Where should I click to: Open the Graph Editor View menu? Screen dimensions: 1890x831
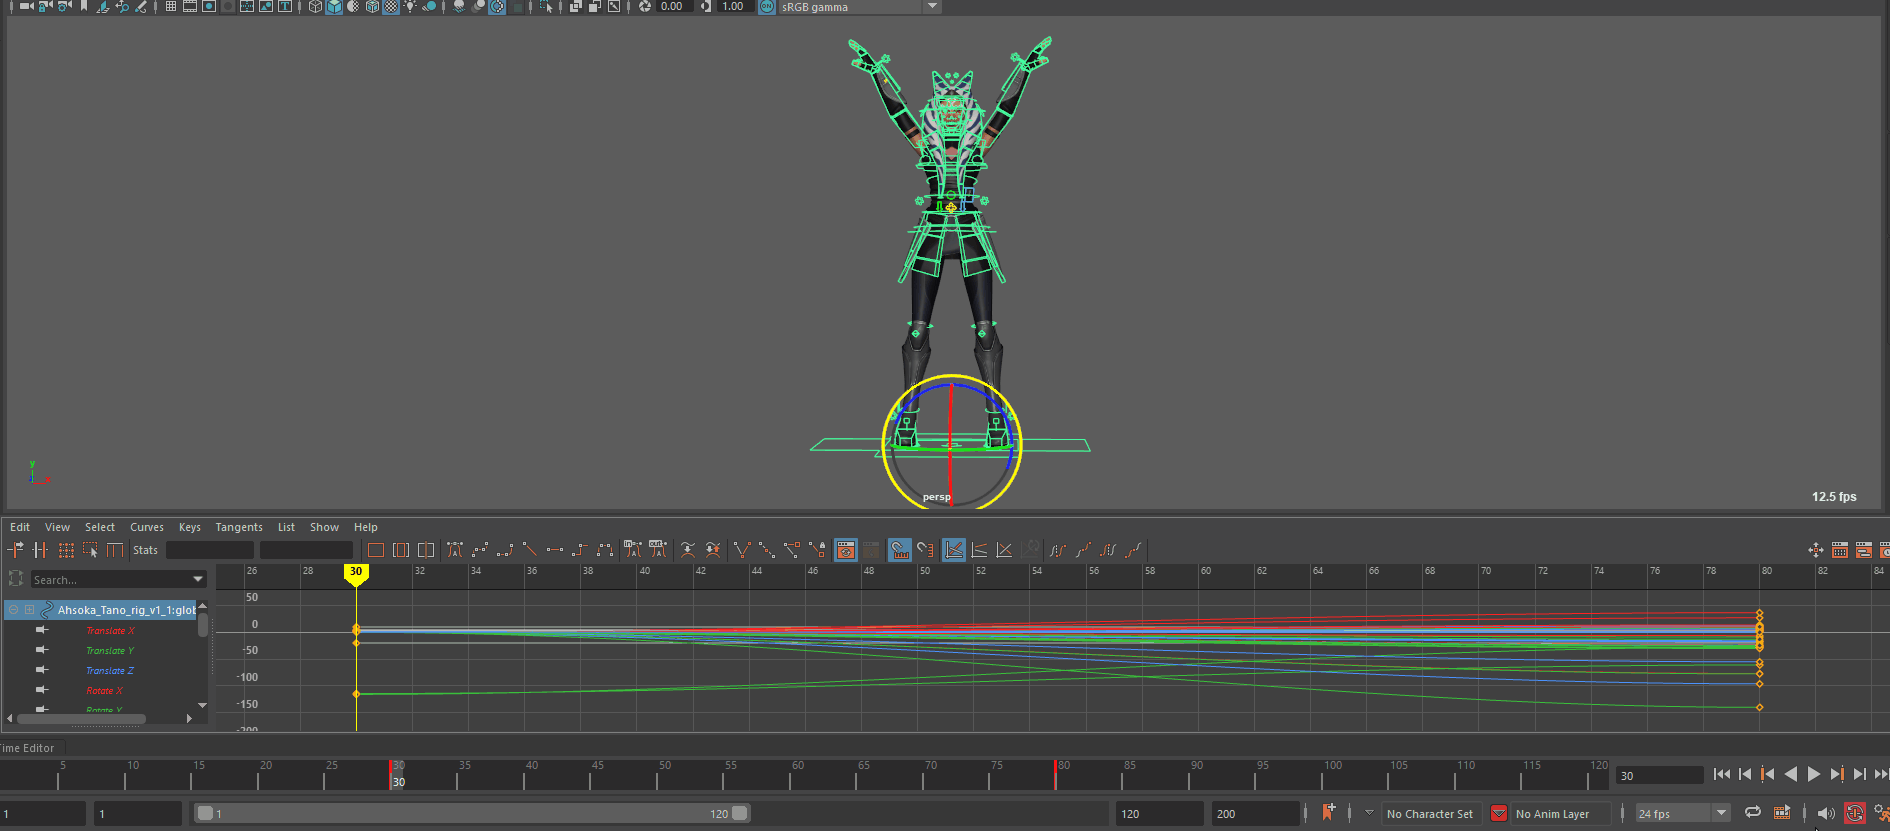pyautogui.click(x=57, y=527)
